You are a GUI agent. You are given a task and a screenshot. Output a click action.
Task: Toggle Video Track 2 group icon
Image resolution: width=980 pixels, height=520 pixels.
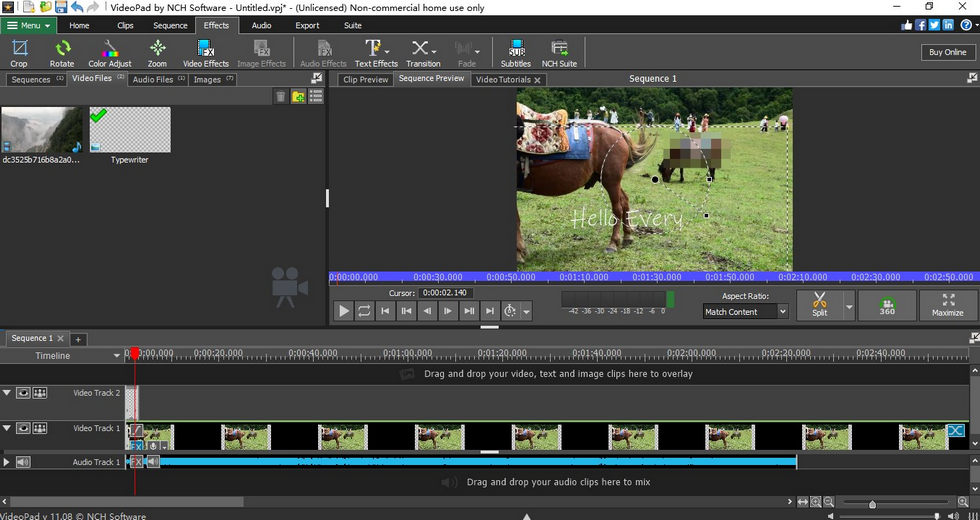coord(40,393)
